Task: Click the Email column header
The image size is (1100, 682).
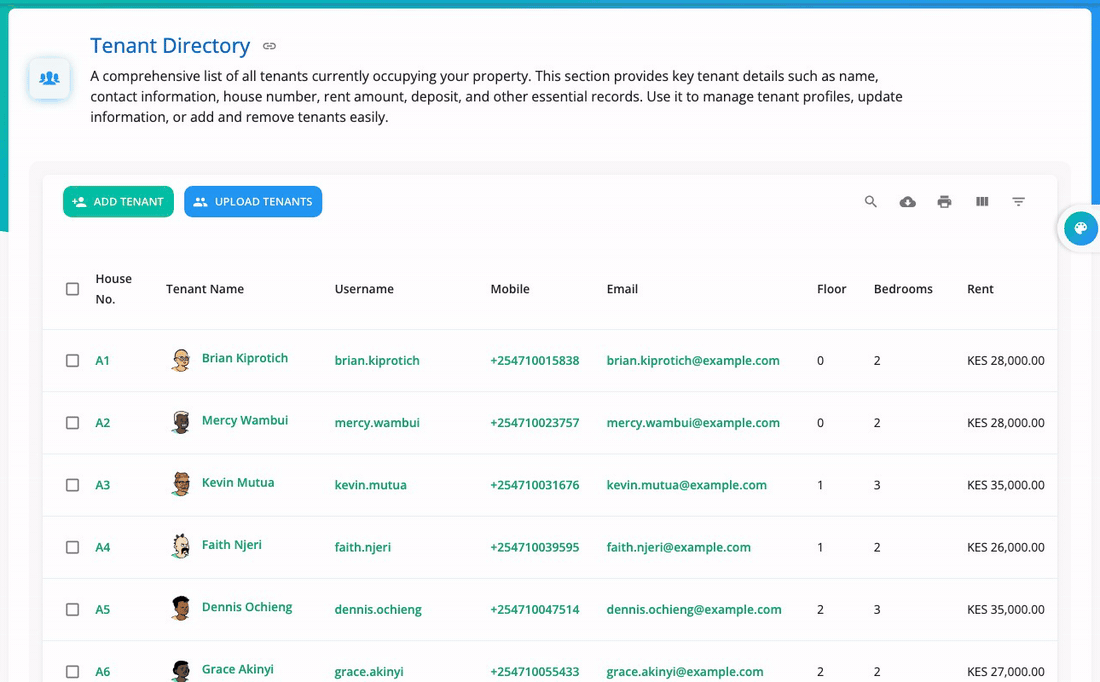Action: (622, 289)
